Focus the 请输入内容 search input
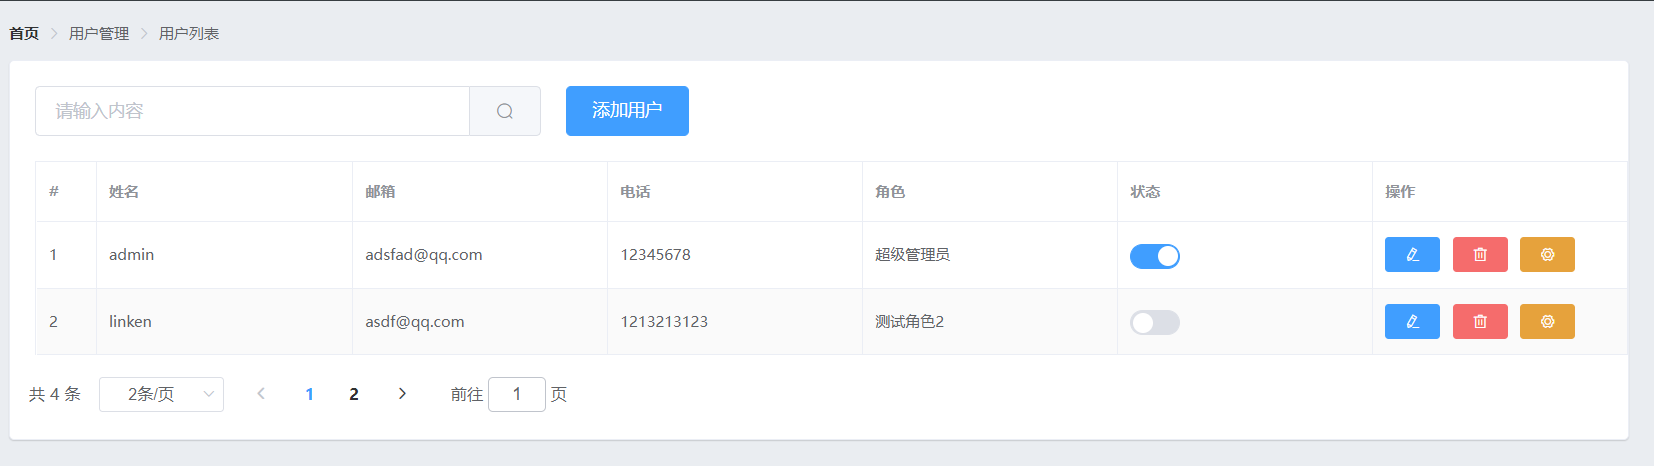 pos(252,111)
